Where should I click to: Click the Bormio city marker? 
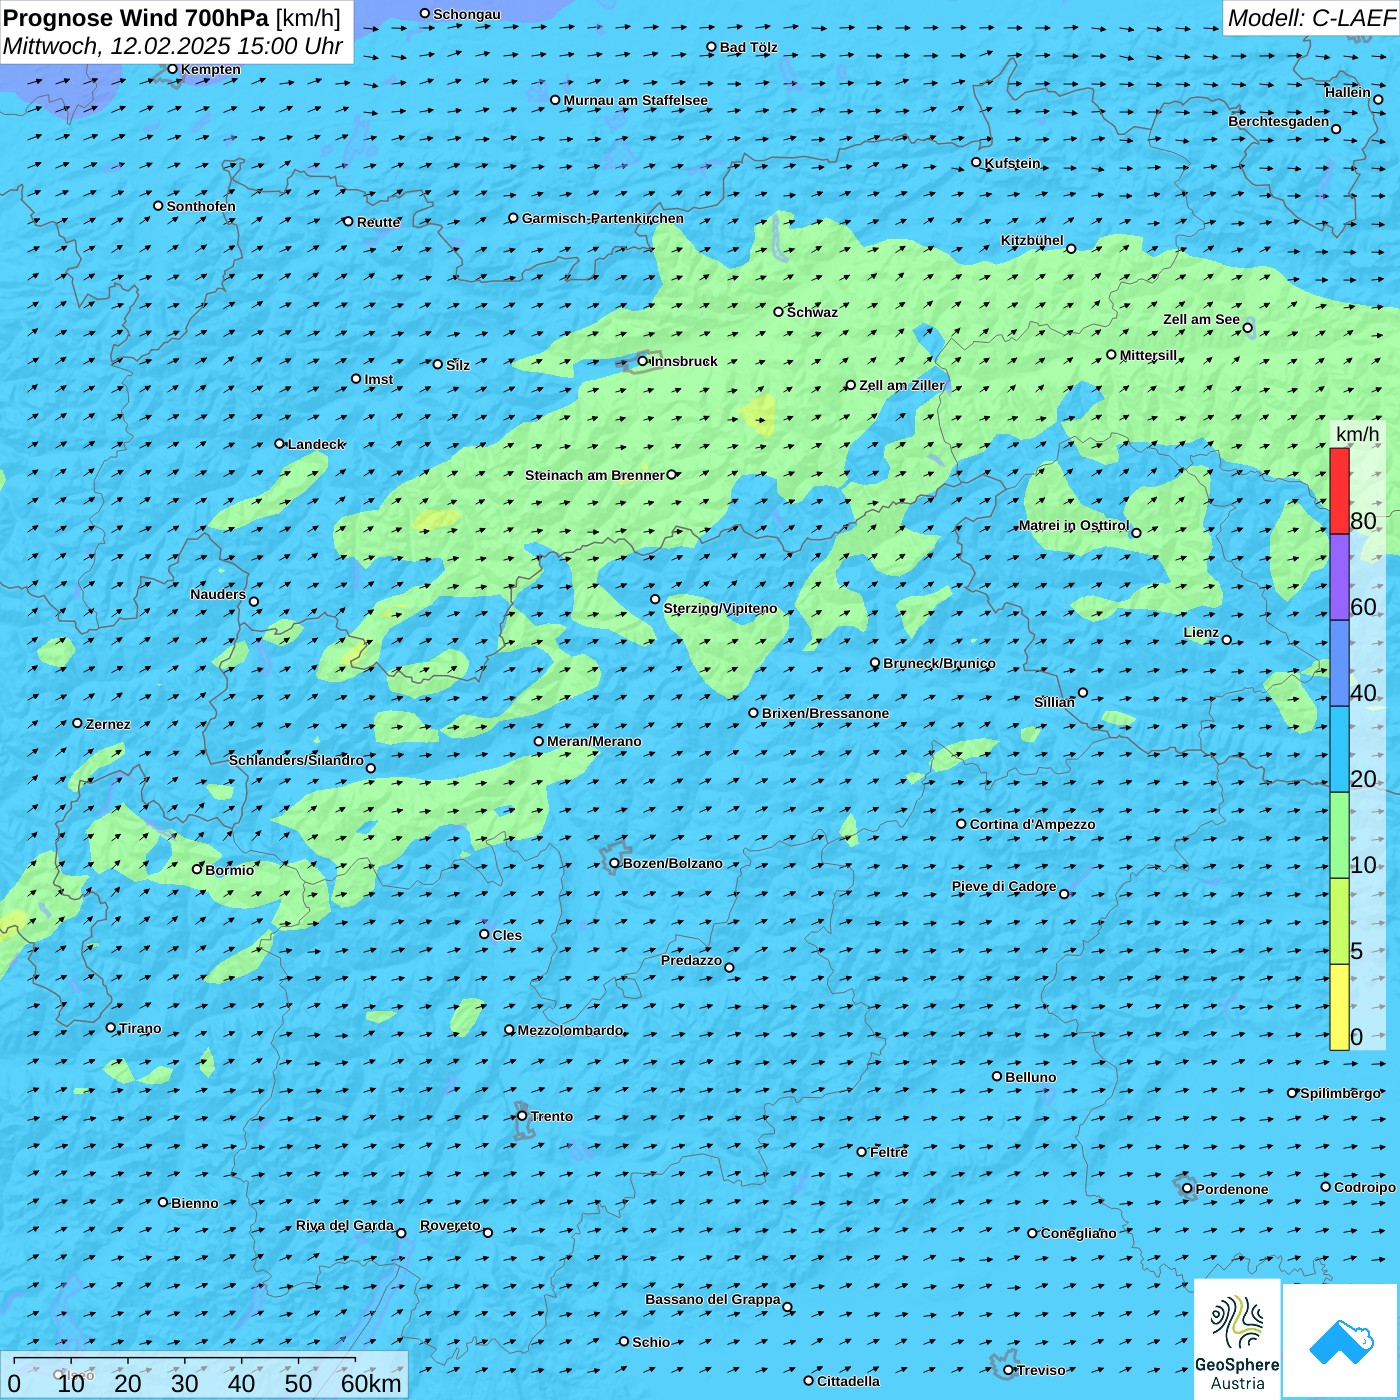click(x=197, y=869)
